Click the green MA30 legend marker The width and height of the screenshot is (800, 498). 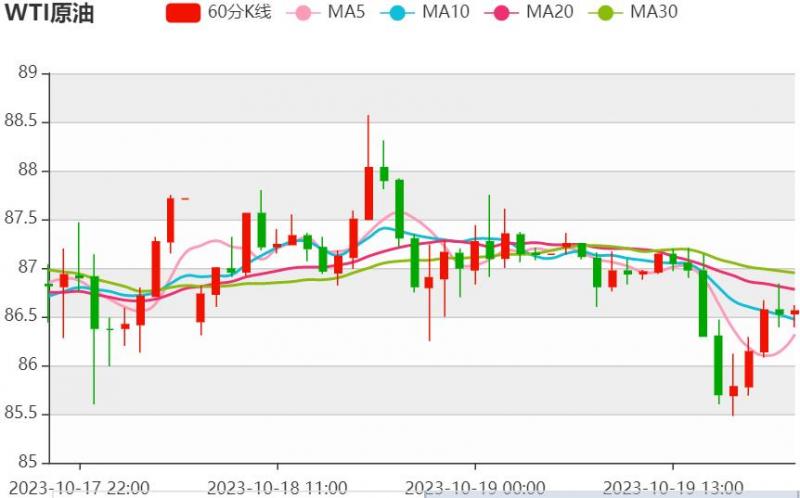(605, 12)
